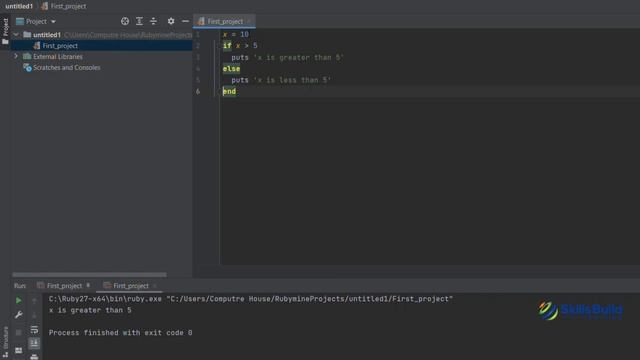Collapse the untitled1 project folder
Image resolution: width=640 pixels, height=360 pixels.
[x=16, y=35]
